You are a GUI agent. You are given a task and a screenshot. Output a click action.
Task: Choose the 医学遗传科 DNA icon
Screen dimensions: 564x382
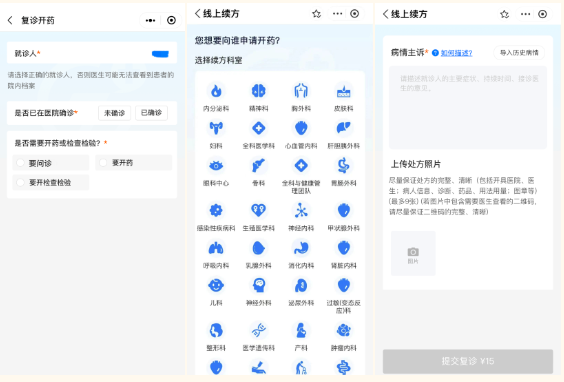(258, 331)
